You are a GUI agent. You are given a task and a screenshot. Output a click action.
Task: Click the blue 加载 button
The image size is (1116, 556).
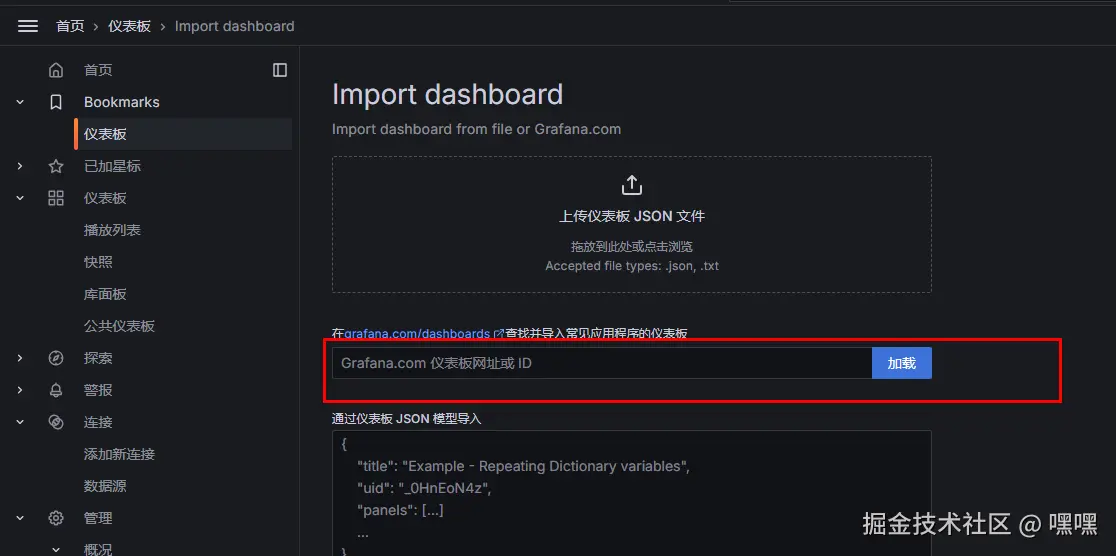point(902,363)
